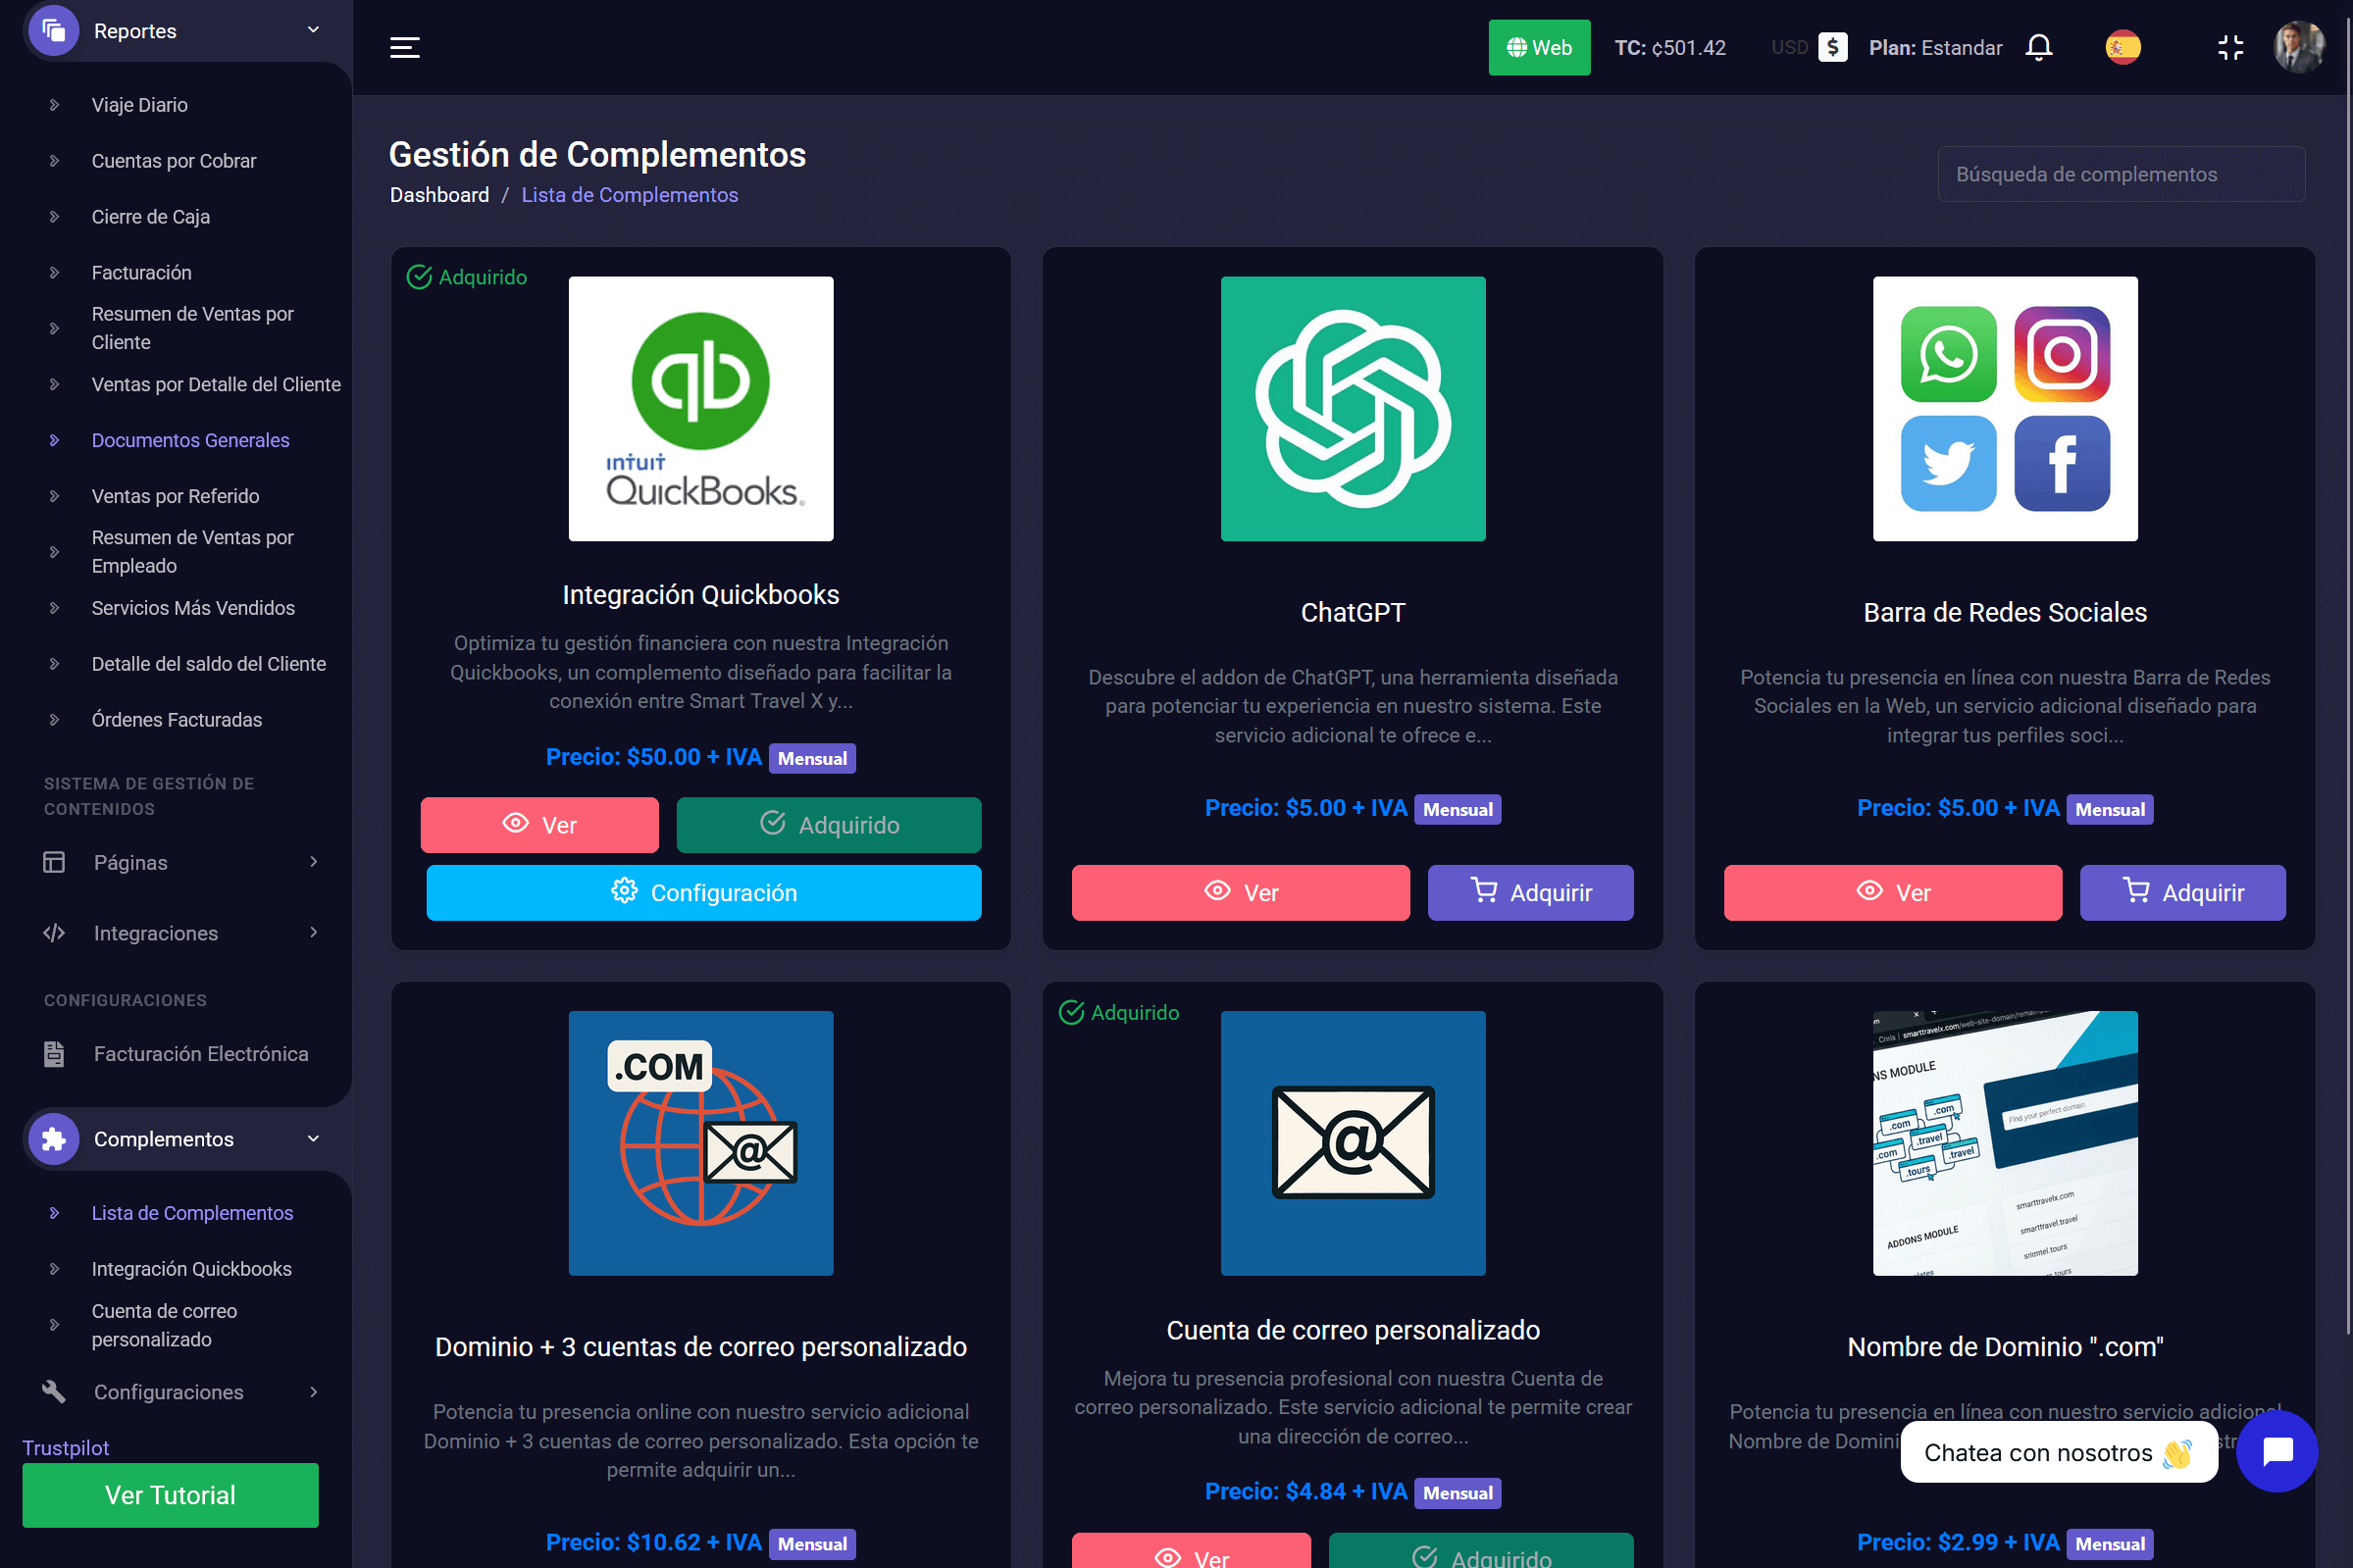2353x1568 pixels.
Task: Select Cuenta de correo personalizado menu item
Action: click(x=164, y=1324)
